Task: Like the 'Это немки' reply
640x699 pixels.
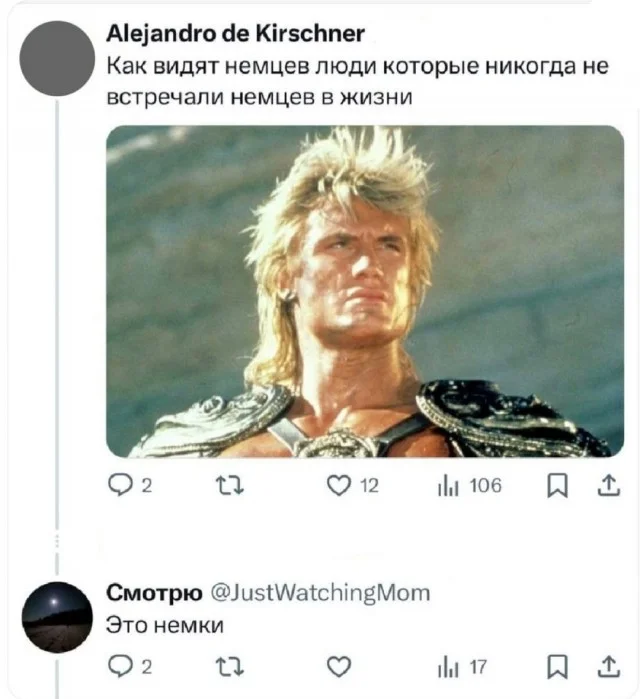Action: [x=339, y=667]
